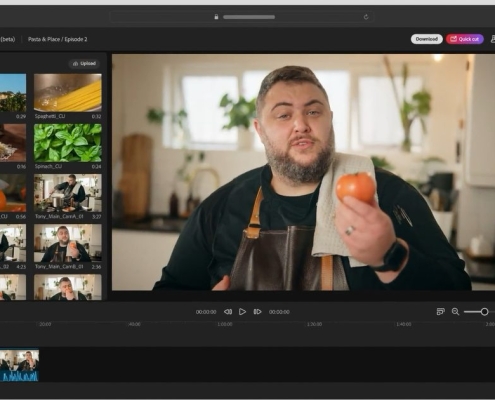This screenshot has height=400, width=495.
Task: Click the clip on the timeline track
Action: click(19, 365)
